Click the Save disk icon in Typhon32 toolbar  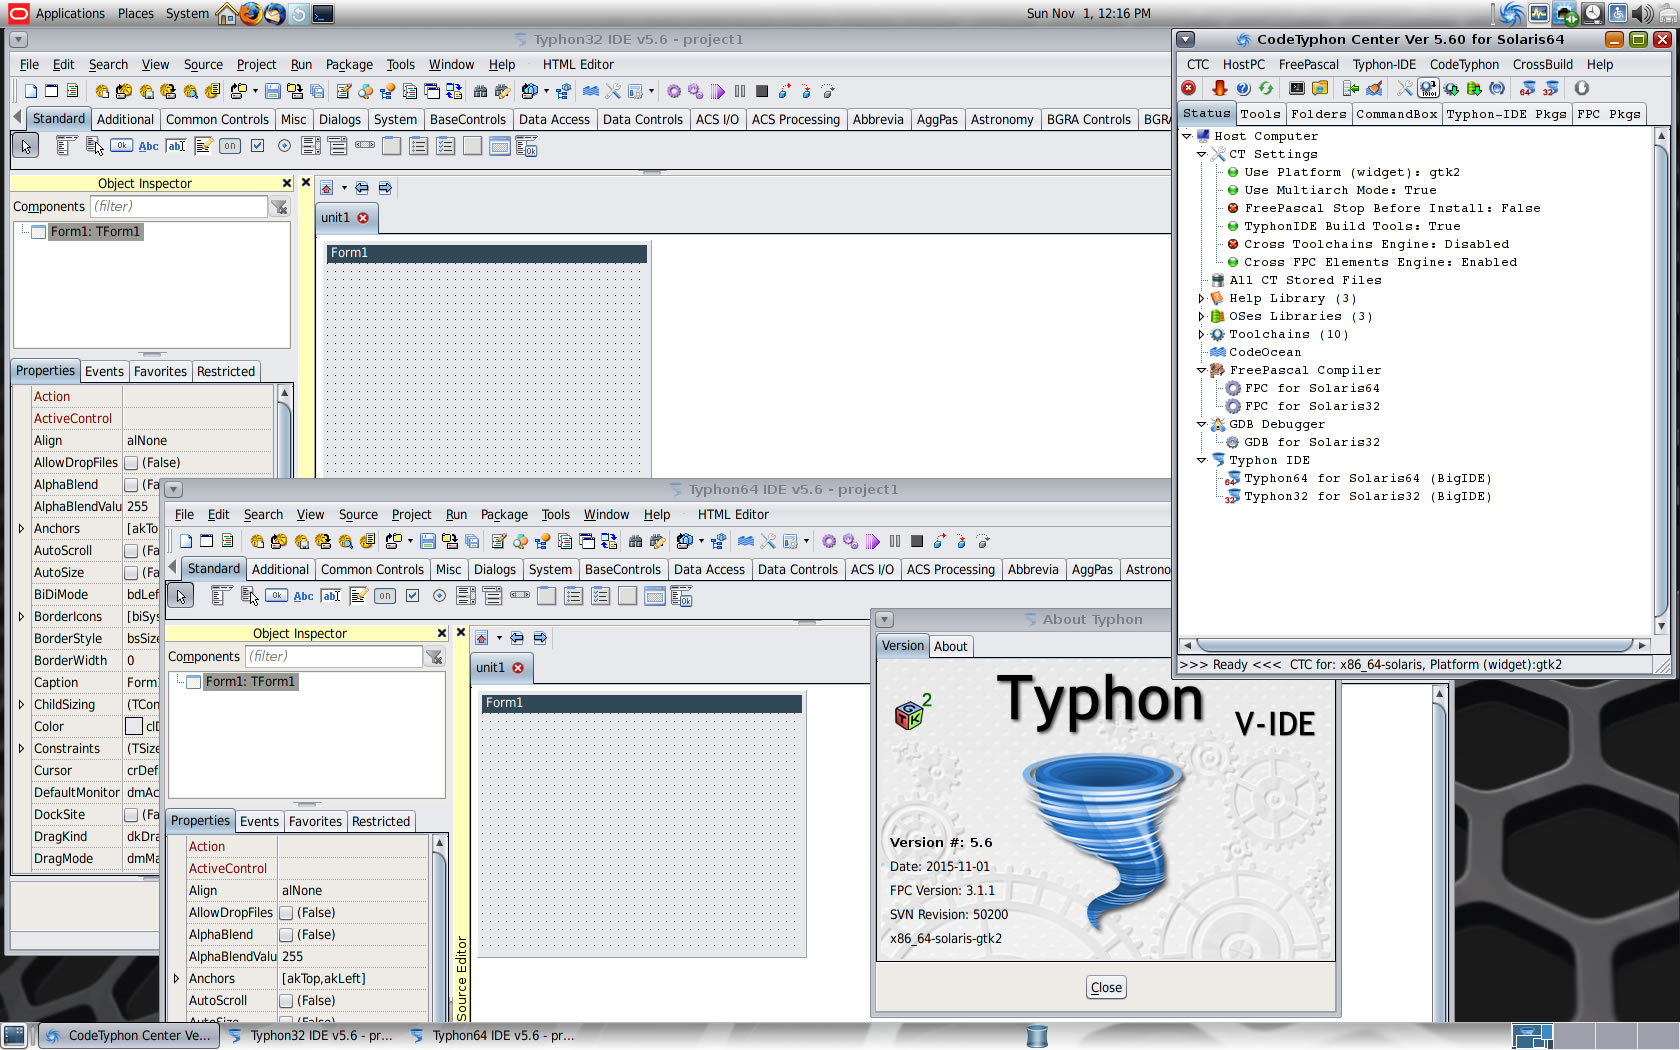272,91
